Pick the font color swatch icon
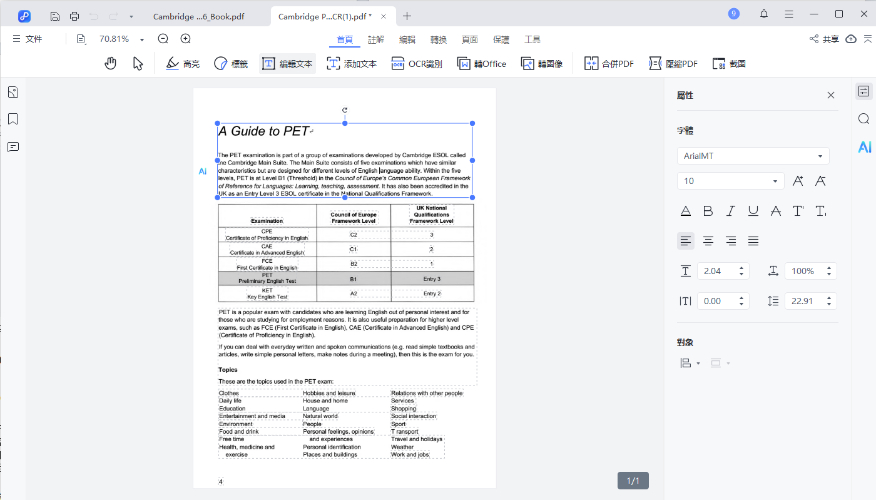Viewport: 876px width, 500px height. [x=686, y=211]
